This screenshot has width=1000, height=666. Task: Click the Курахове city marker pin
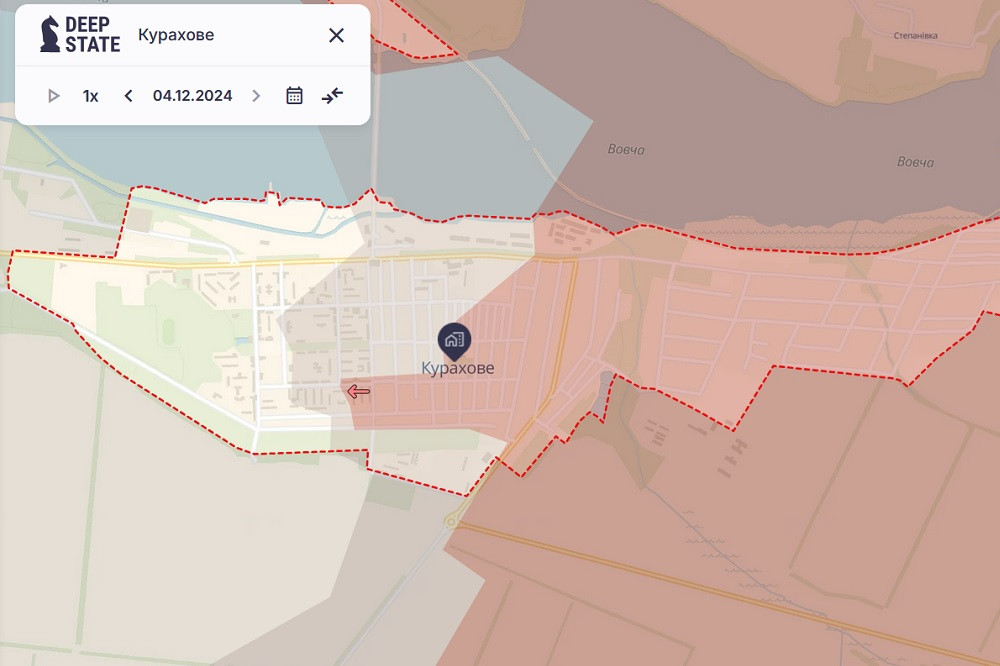click(453, 341)
